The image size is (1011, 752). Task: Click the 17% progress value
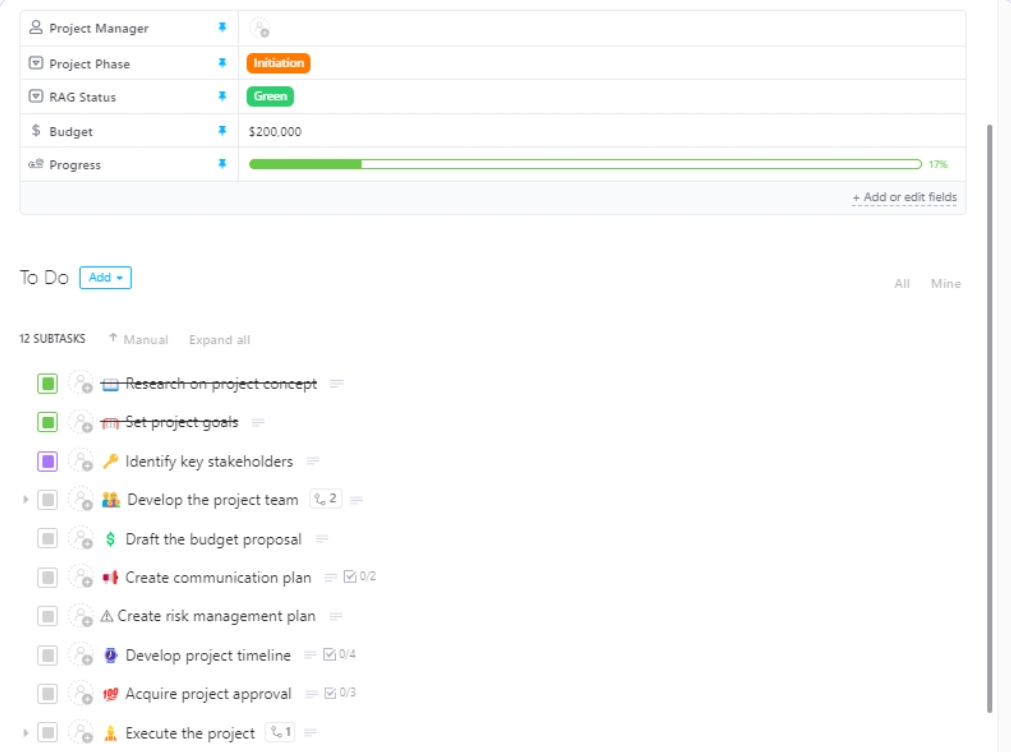pos(938,164)
